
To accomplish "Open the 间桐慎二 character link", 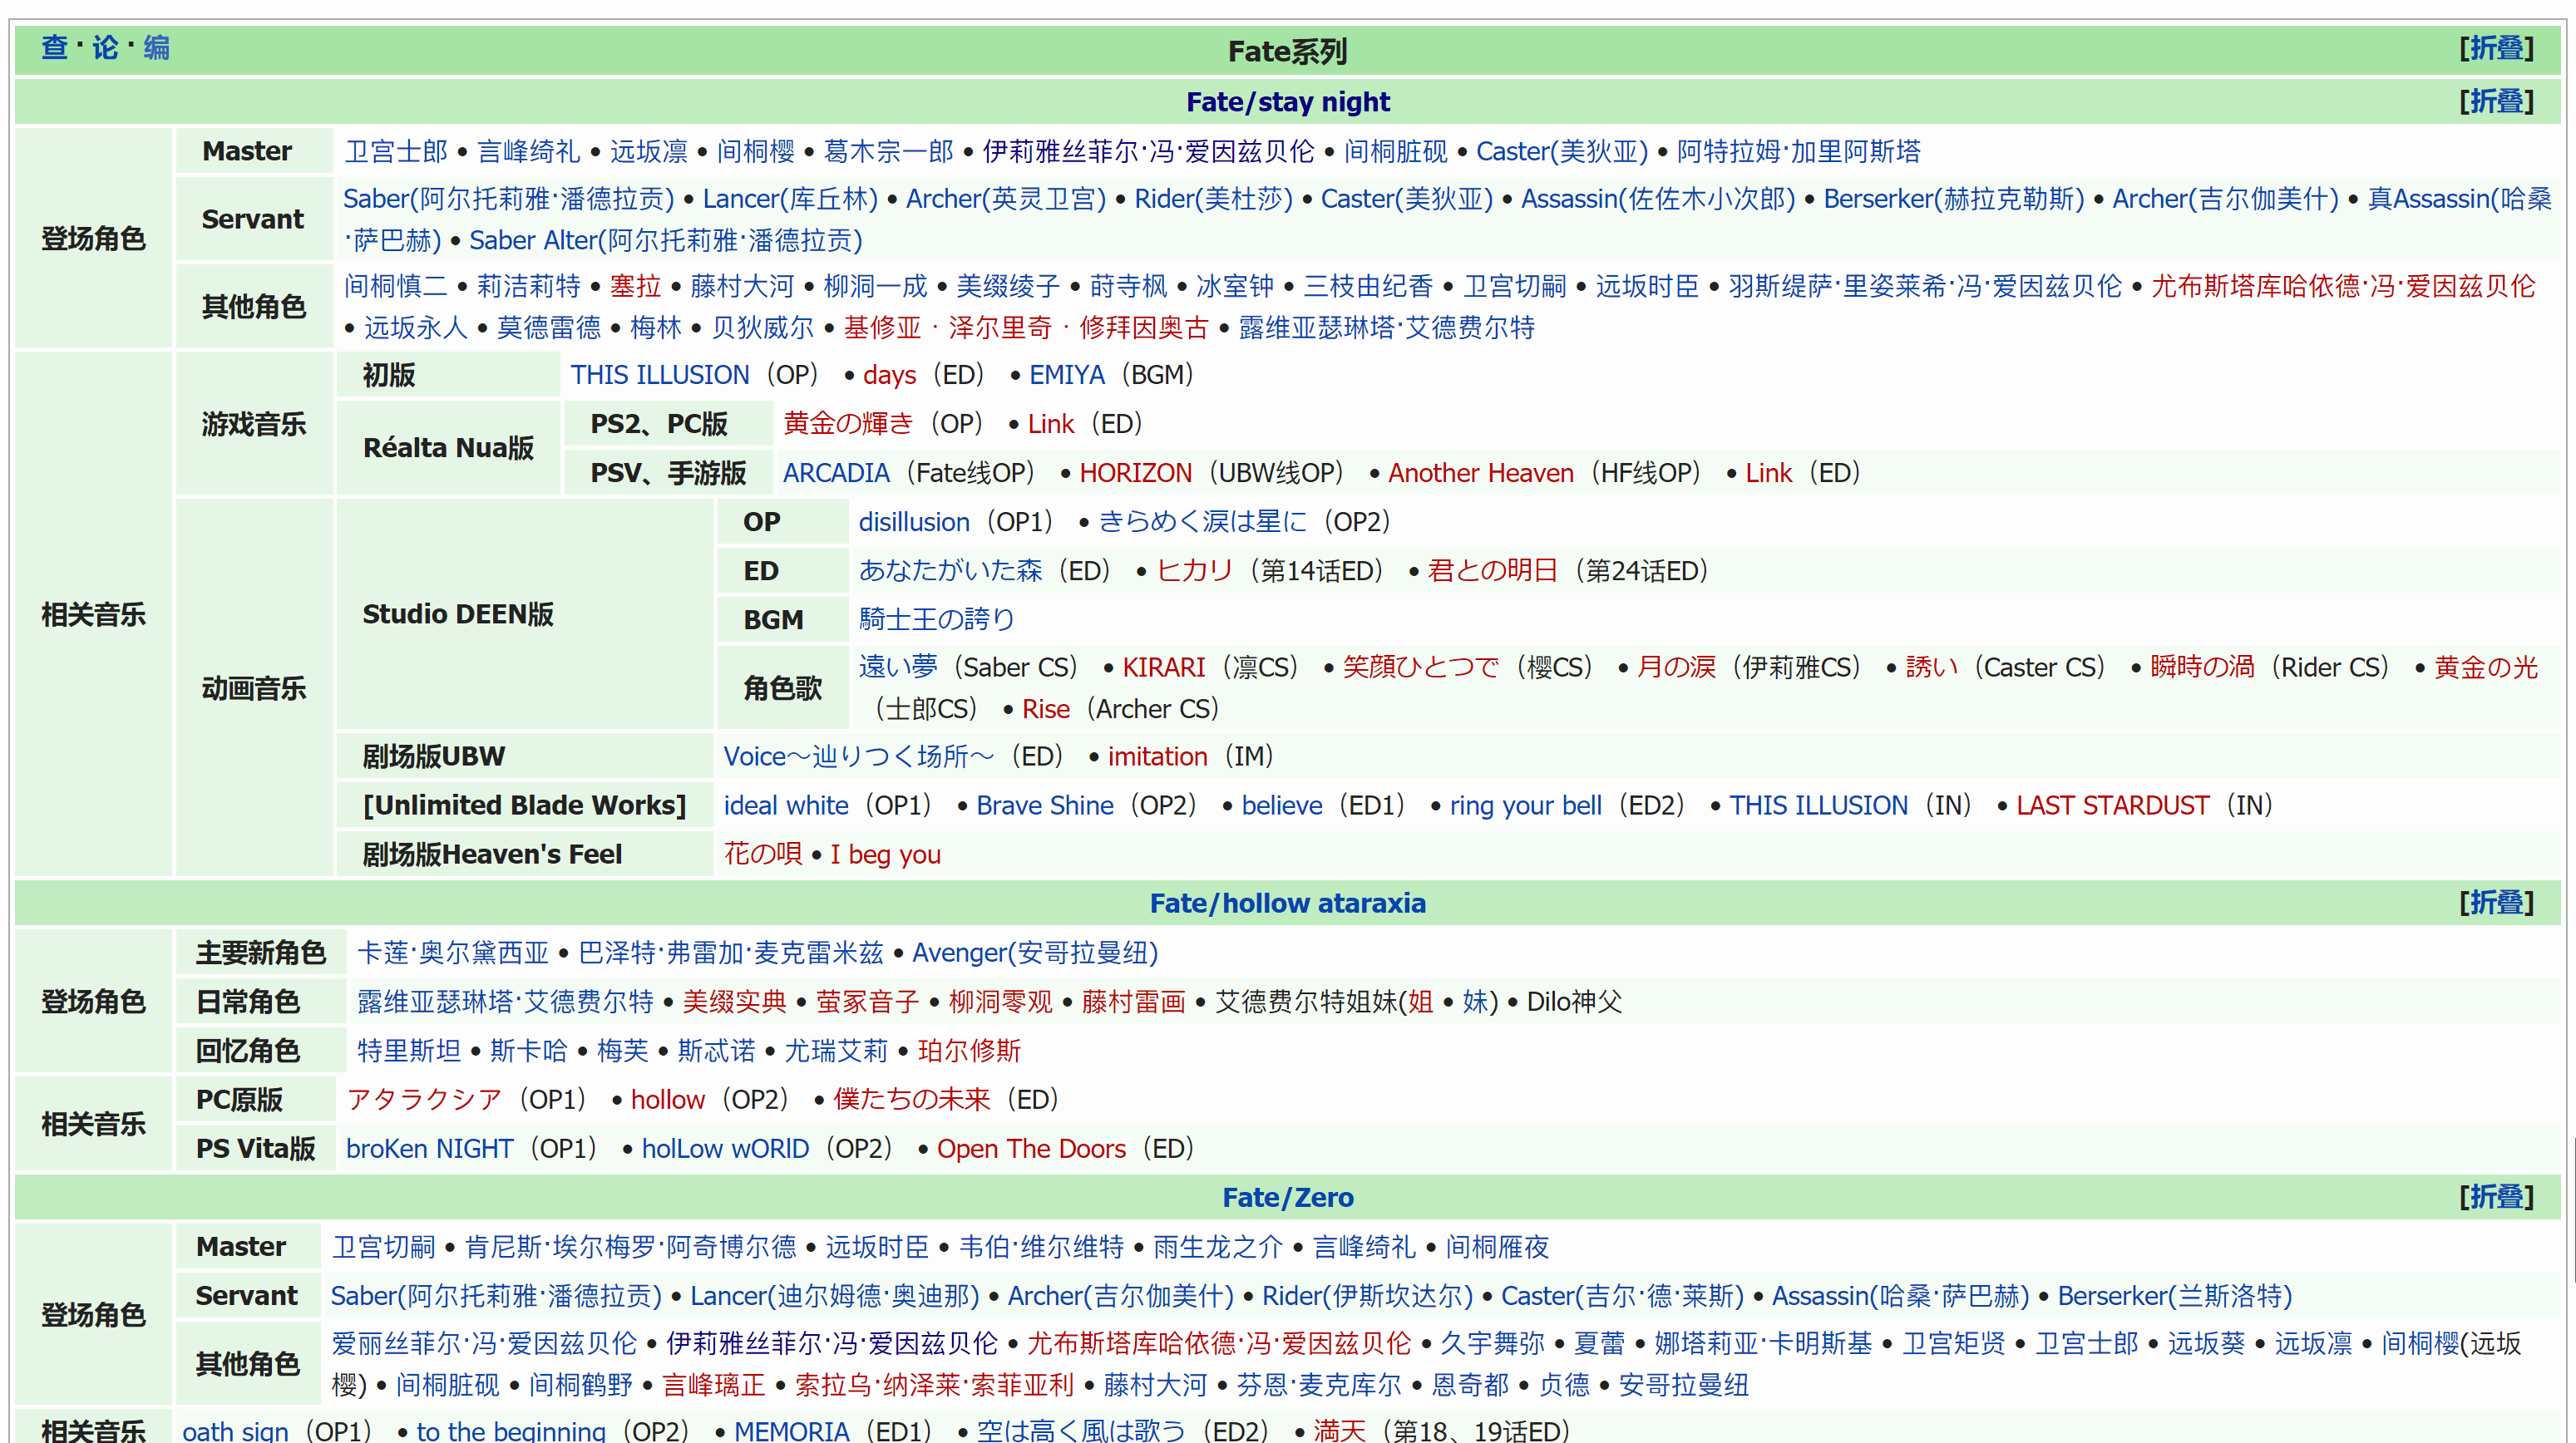I will pyautogui.click(x=396, y=286).
